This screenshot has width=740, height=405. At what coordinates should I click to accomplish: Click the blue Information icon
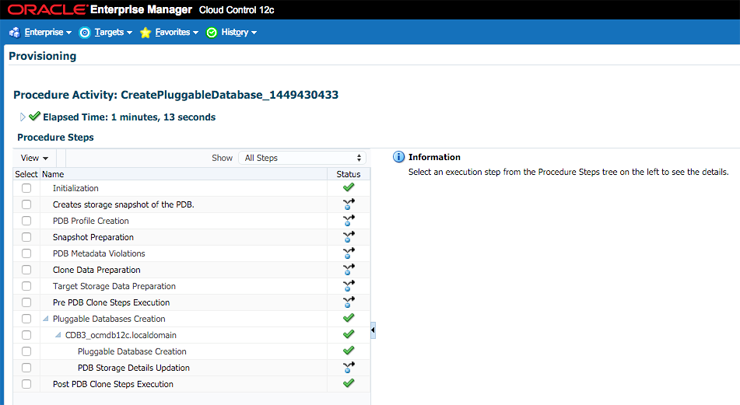(x=399, y=157)
